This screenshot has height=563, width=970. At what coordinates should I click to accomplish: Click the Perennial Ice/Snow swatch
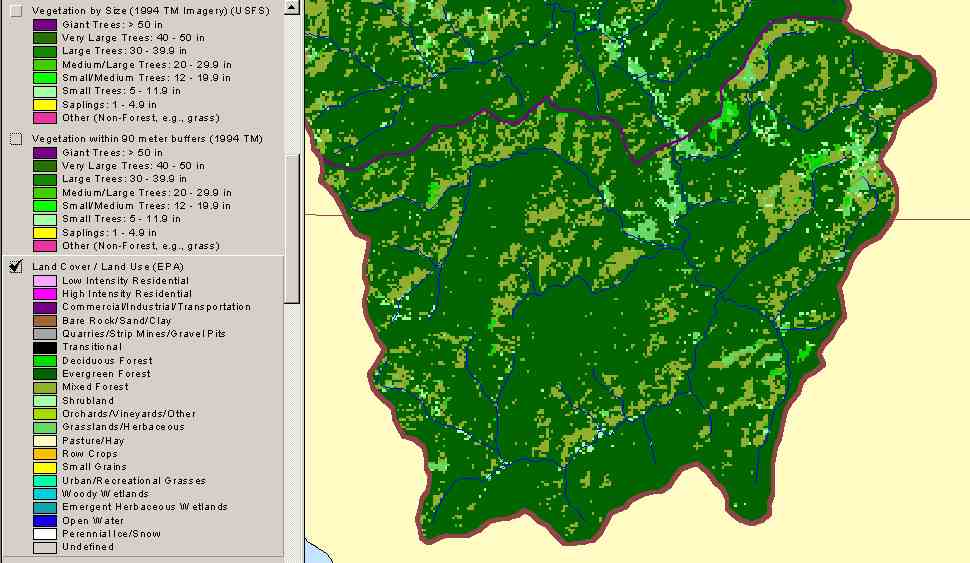[45, 534]
